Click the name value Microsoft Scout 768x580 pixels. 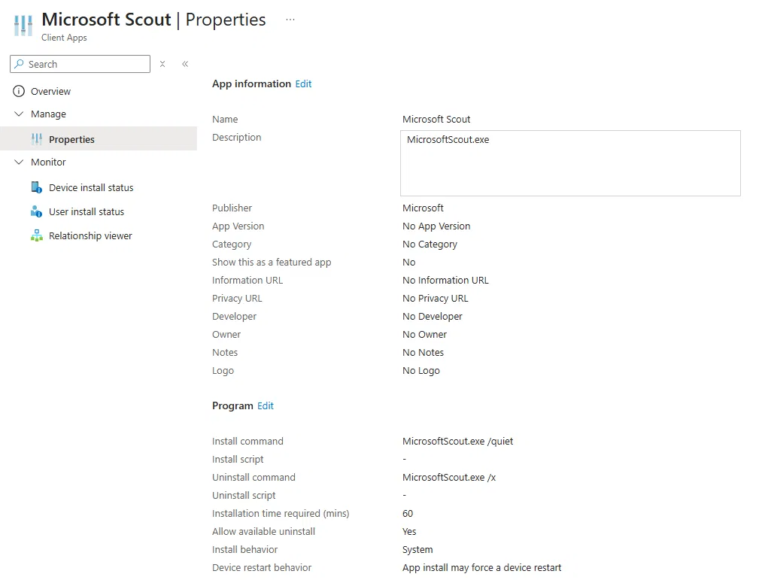click(436, 119)
